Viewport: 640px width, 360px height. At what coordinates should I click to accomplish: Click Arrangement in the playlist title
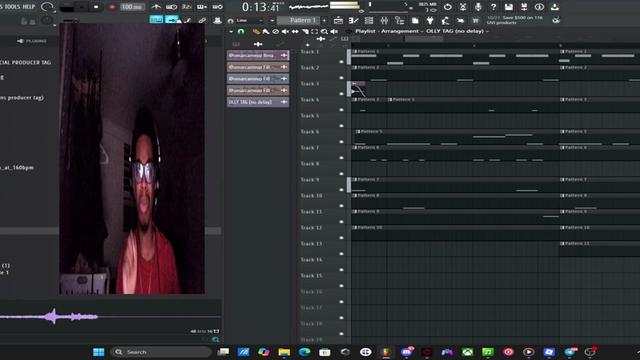pyautogui.click(x=400, y=31)
